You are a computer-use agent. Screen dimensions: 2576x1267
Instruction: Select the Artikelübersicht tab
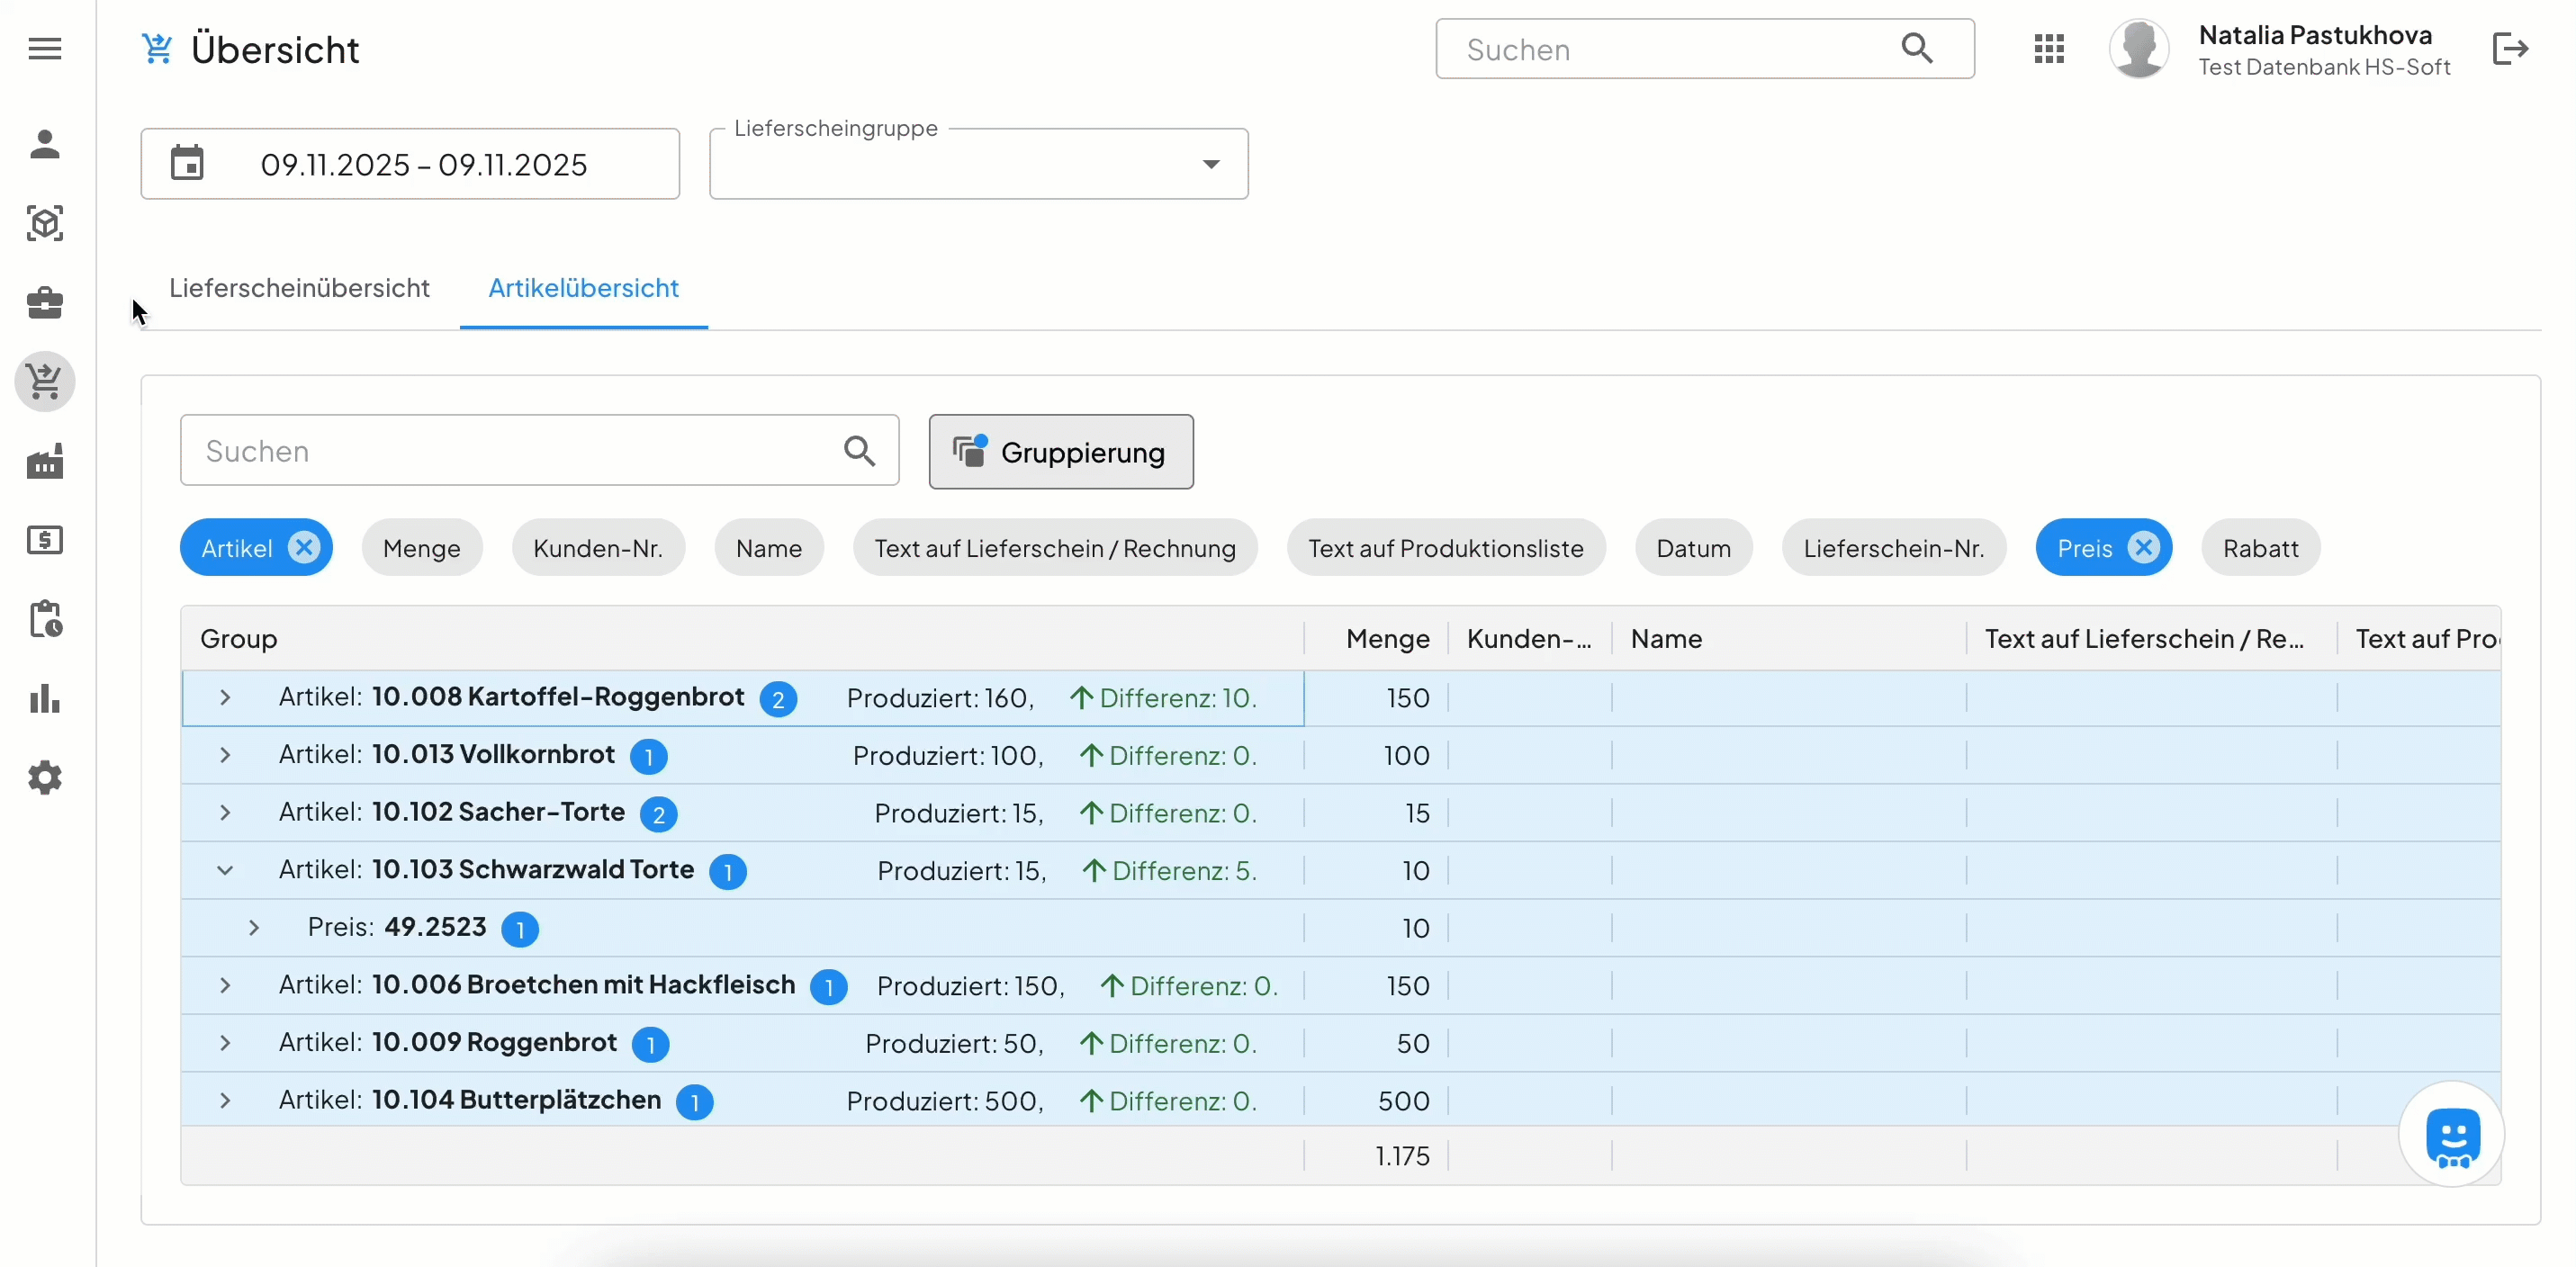click(583, 288)
